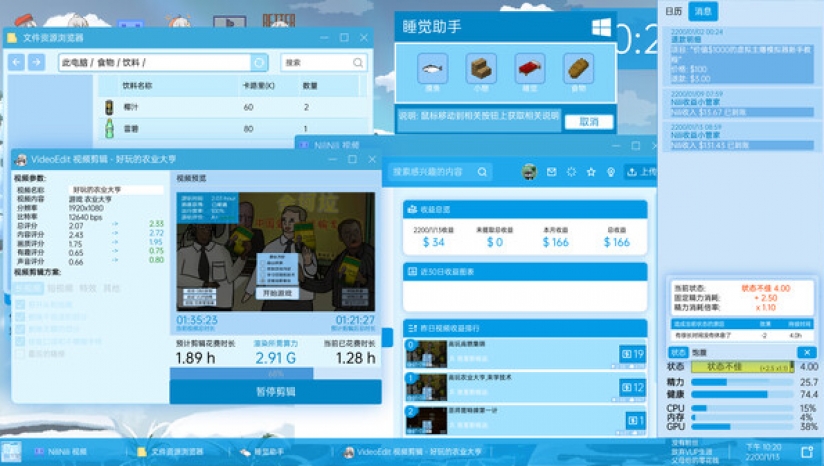Choose the bread 食物 option
The height and width of the screenshot is (466, 824).
pyautogui.click(x=579, y=68)
